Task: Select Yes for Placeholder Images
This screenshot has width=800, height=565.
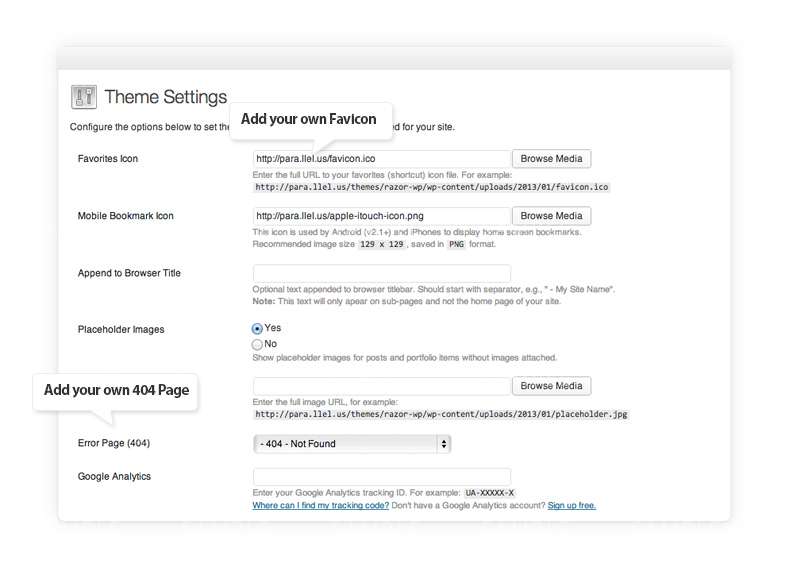Action: [258, 328]
